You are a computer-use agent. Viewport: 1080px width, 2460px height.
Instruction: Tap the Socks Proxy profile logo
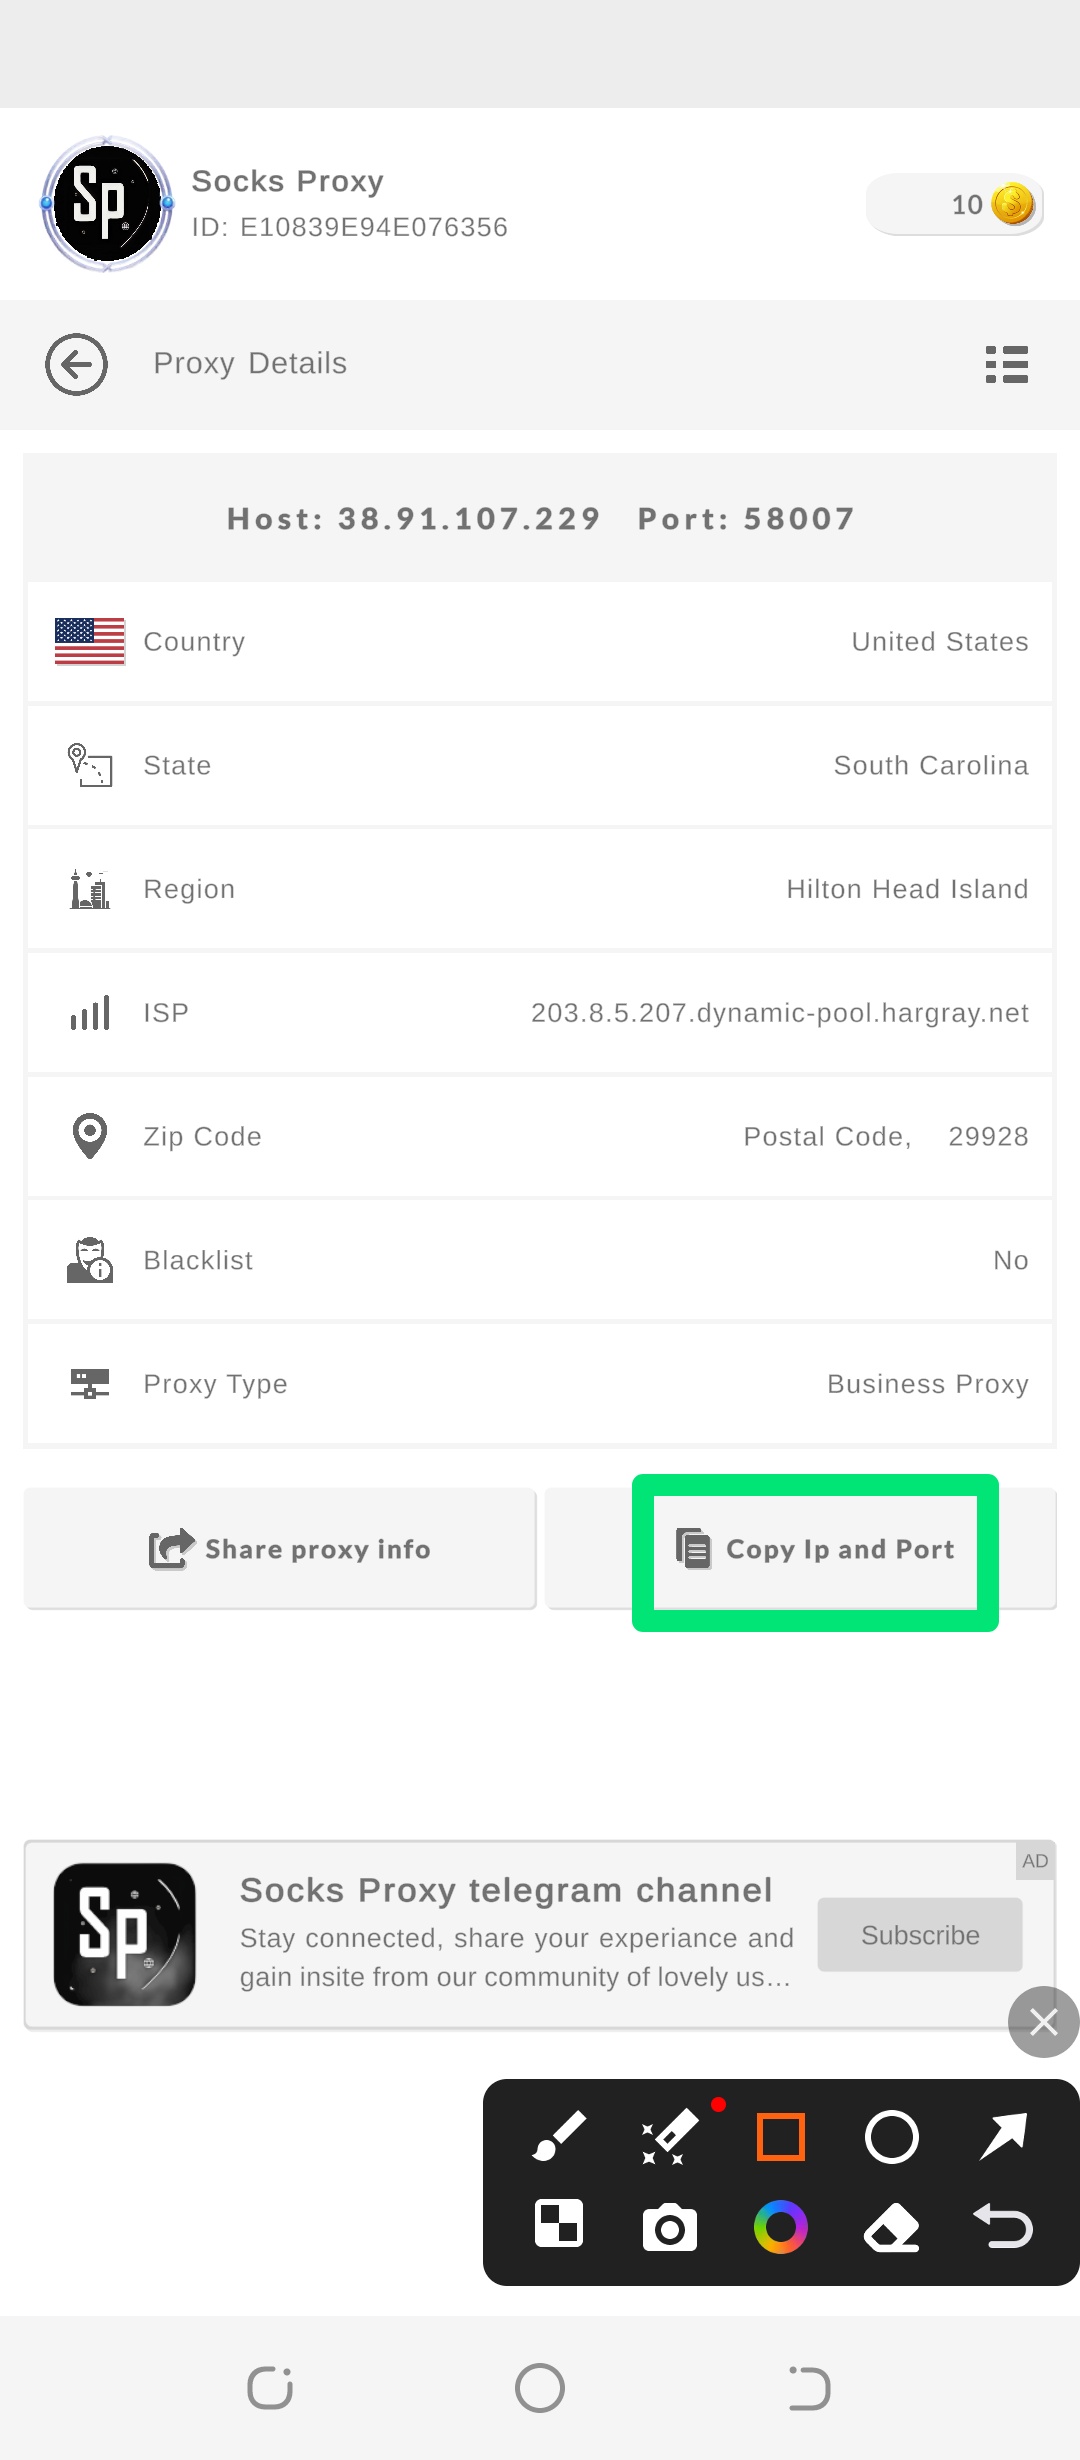[106, 204]
